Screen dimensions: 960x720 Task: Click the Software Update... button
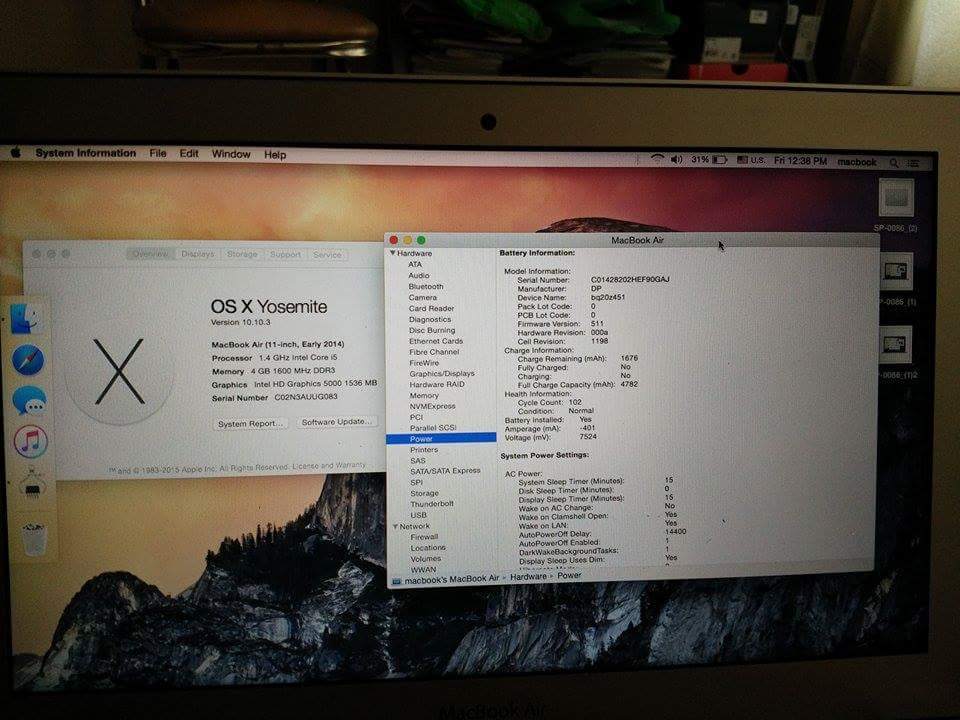336,422
